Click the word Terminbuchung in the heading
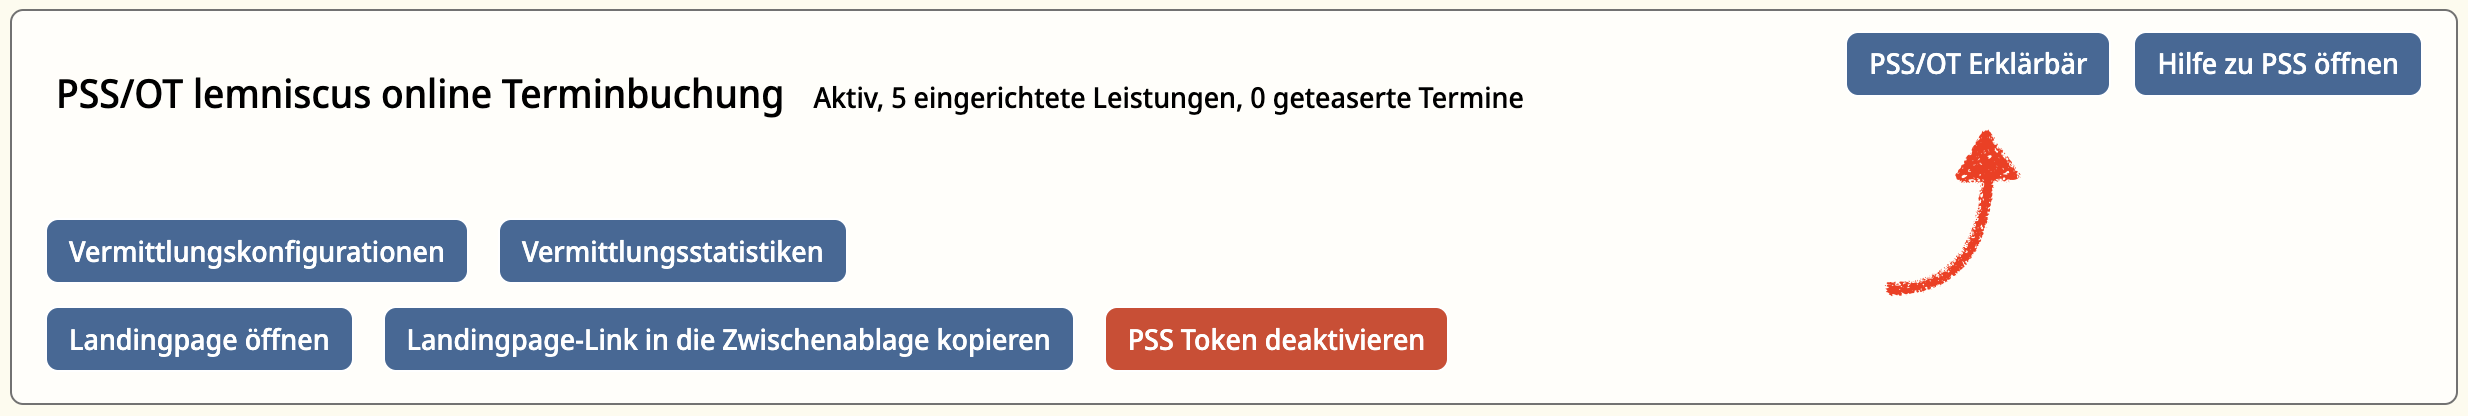Screen dimensions: 2468x416 [643, 96]
